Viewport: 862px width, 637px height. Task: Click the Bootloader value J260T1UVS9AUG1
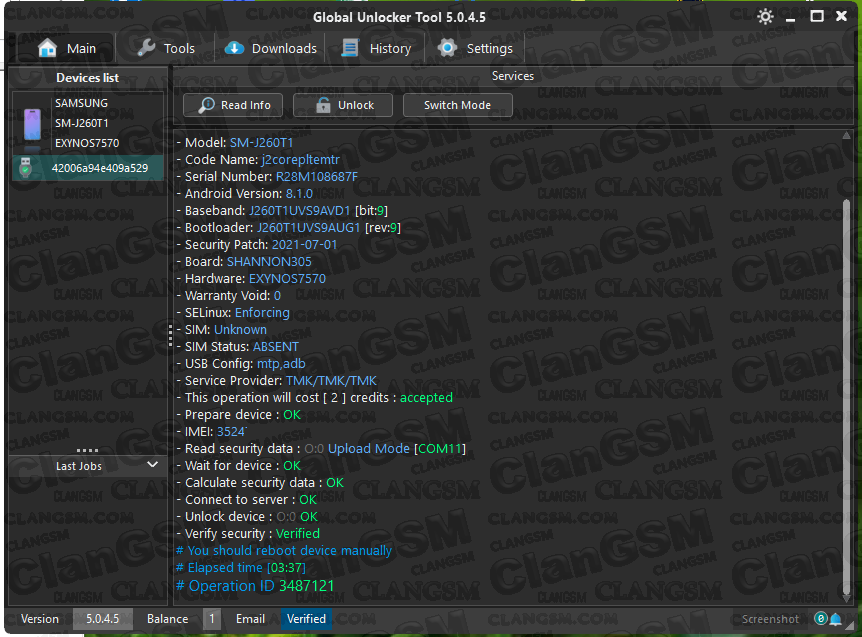(309, 228)
